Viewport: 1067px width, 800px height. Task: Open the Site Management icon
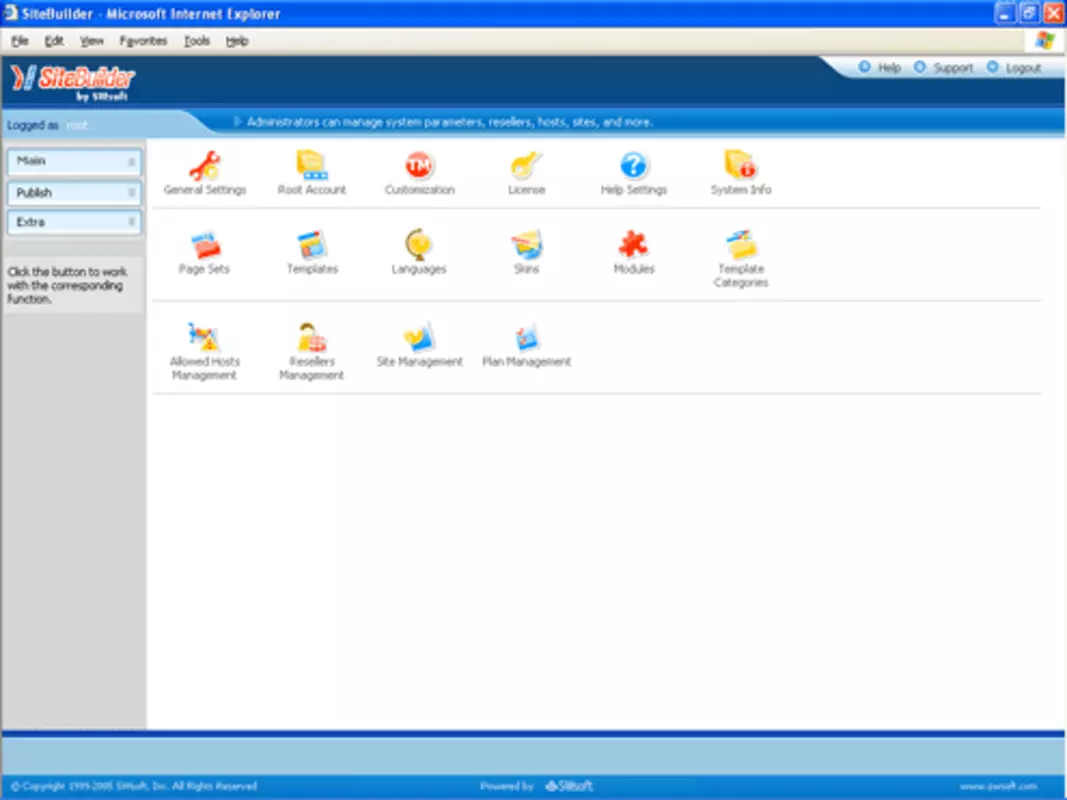[419, 337]
